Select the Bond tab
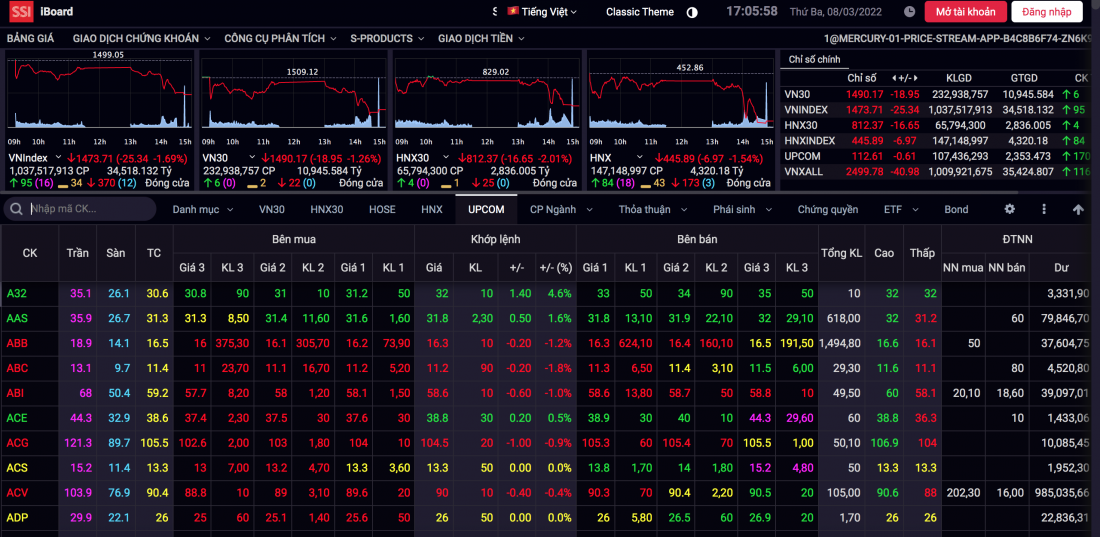 956,209
